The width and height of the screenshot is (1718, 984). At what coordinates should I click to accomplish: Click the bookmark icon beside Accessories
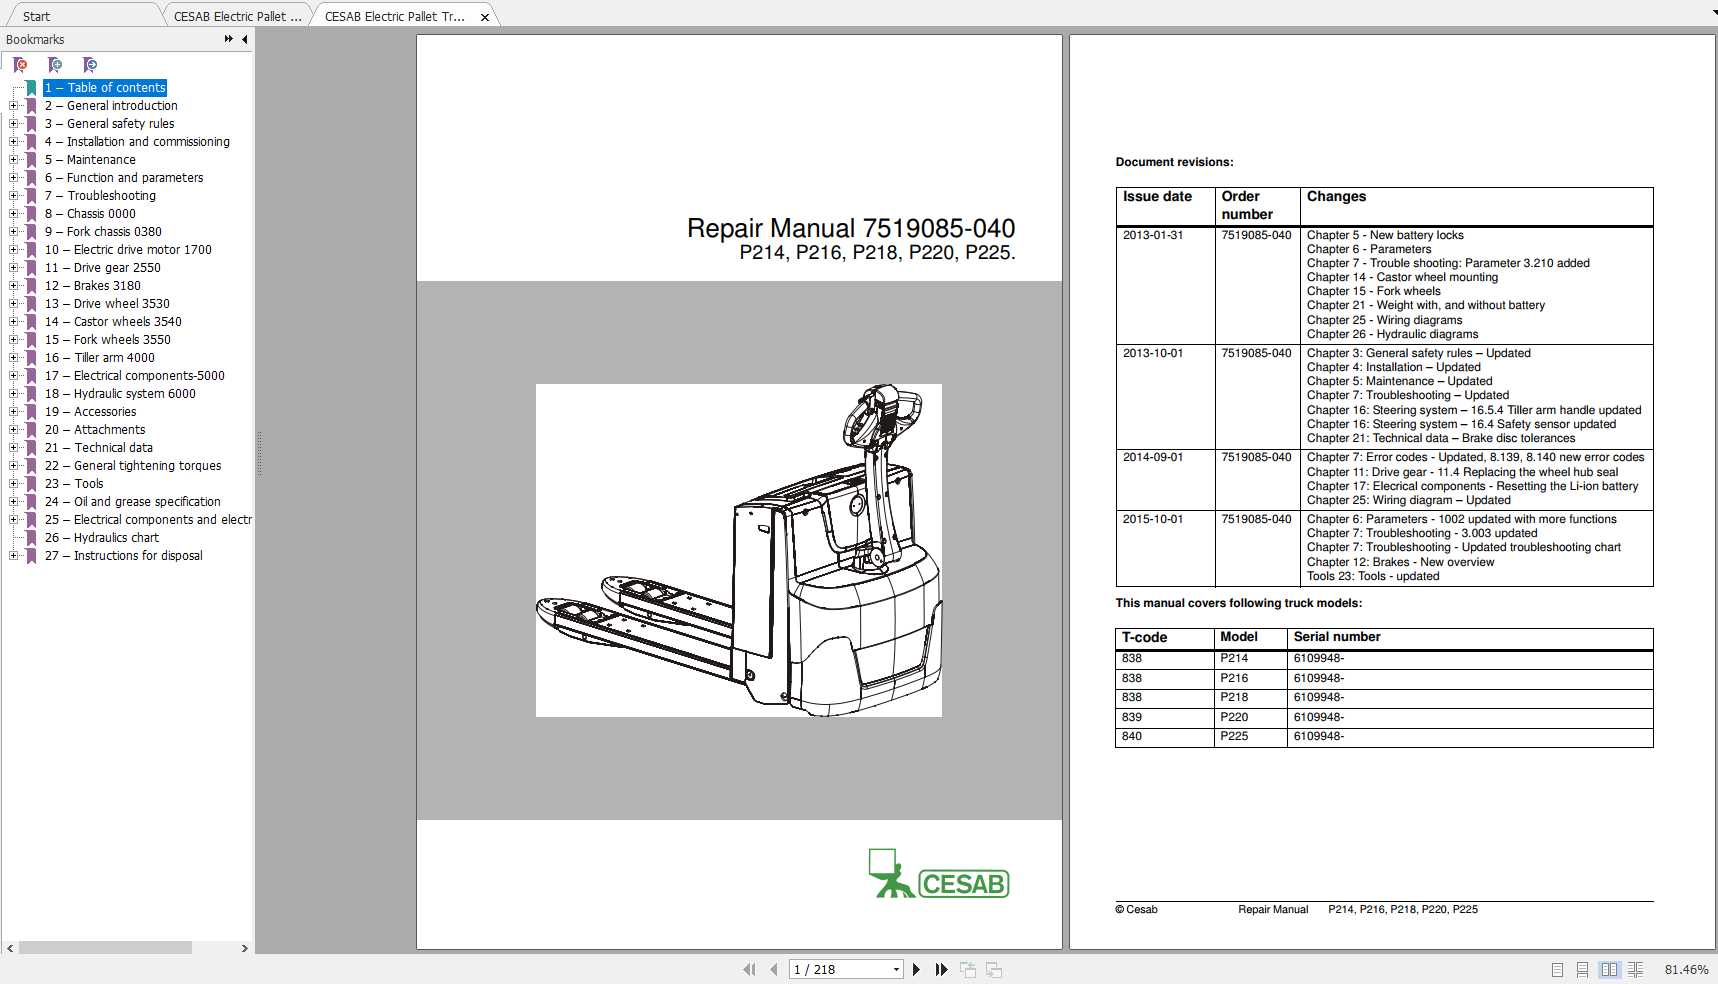(x=32, y=412)
